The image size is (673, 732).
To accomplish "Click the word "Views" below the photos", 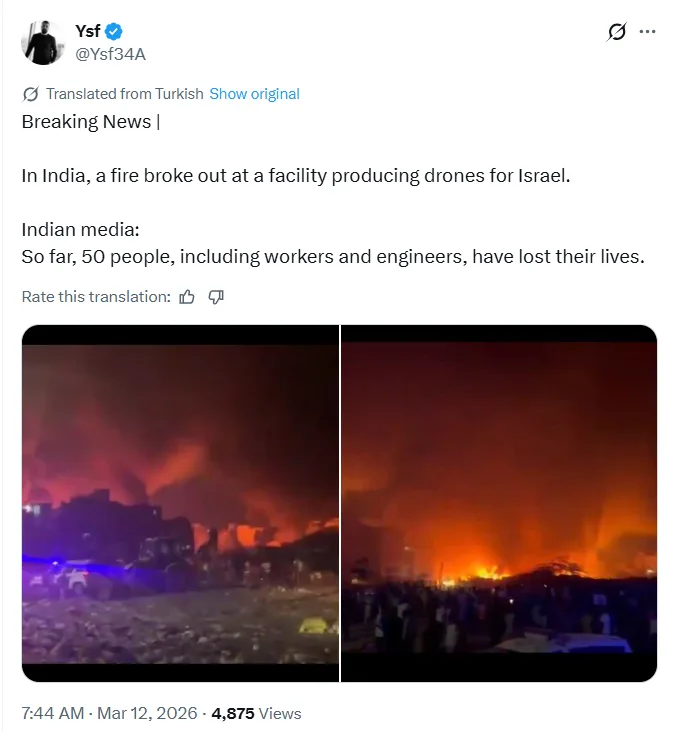I will [280, 713].
